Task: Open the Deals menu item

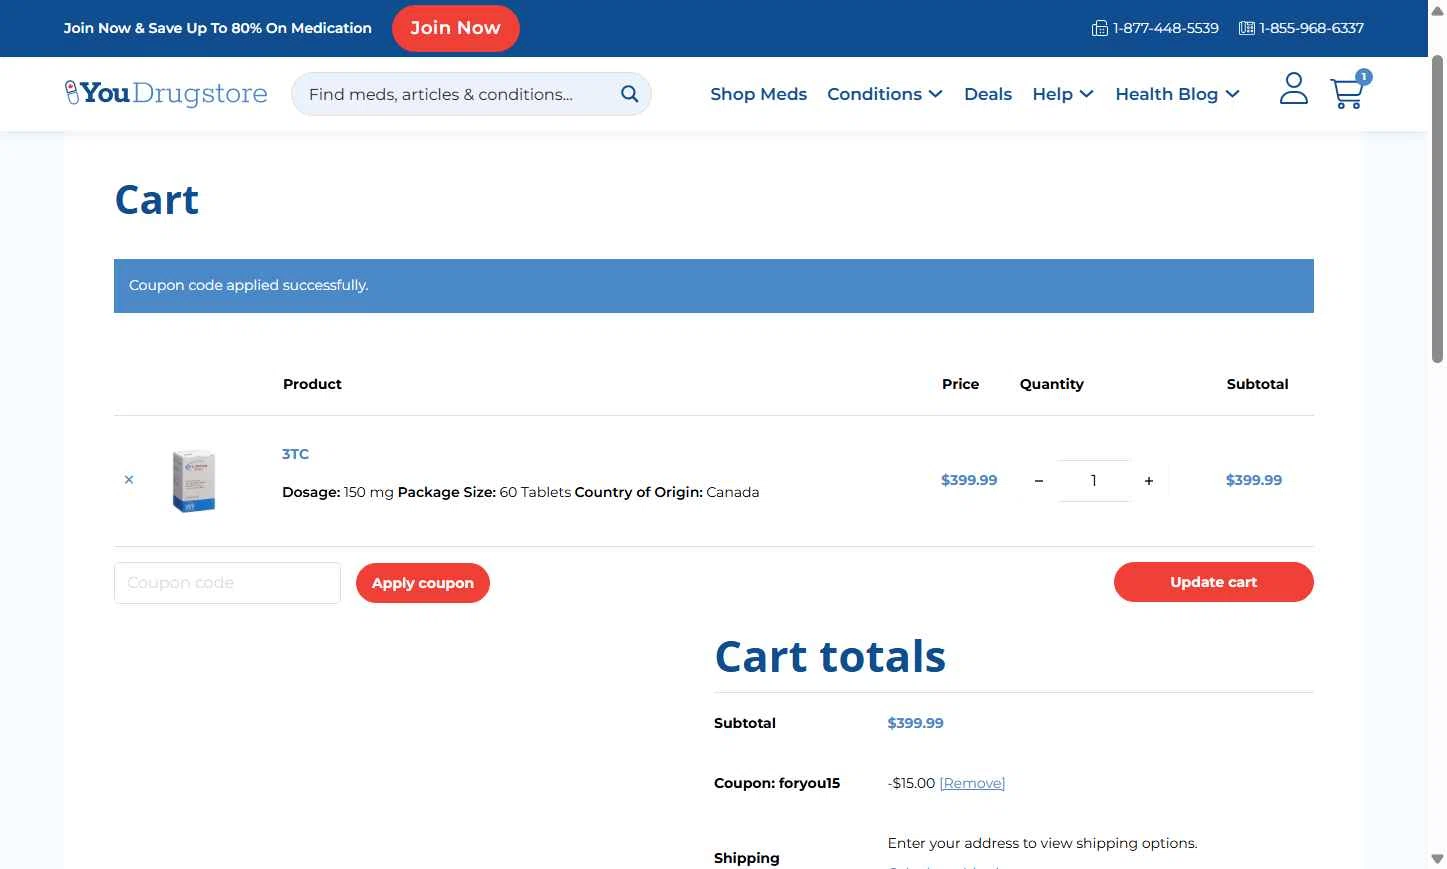Action: click(988, 94)
